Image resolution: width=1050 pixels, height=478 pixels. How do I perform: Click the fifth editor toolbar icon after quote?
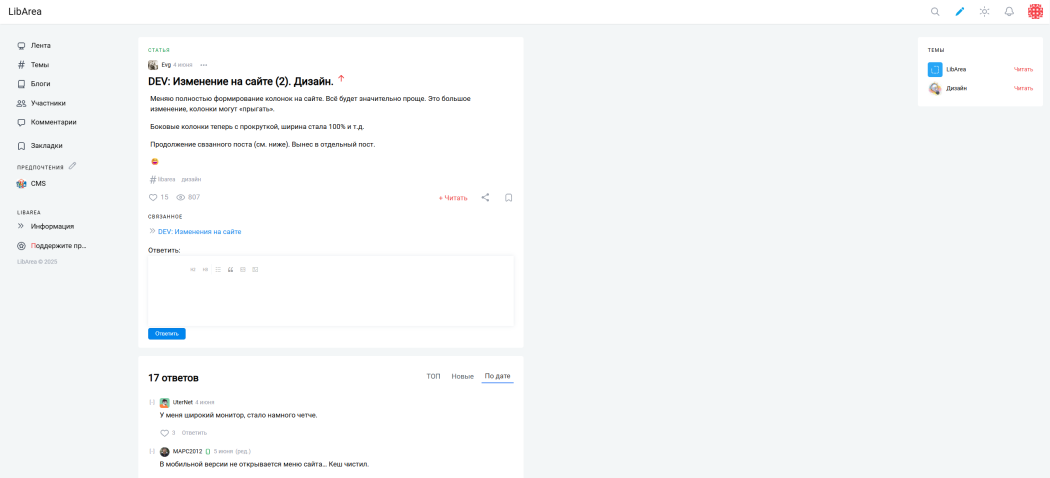tap(242, 270)
